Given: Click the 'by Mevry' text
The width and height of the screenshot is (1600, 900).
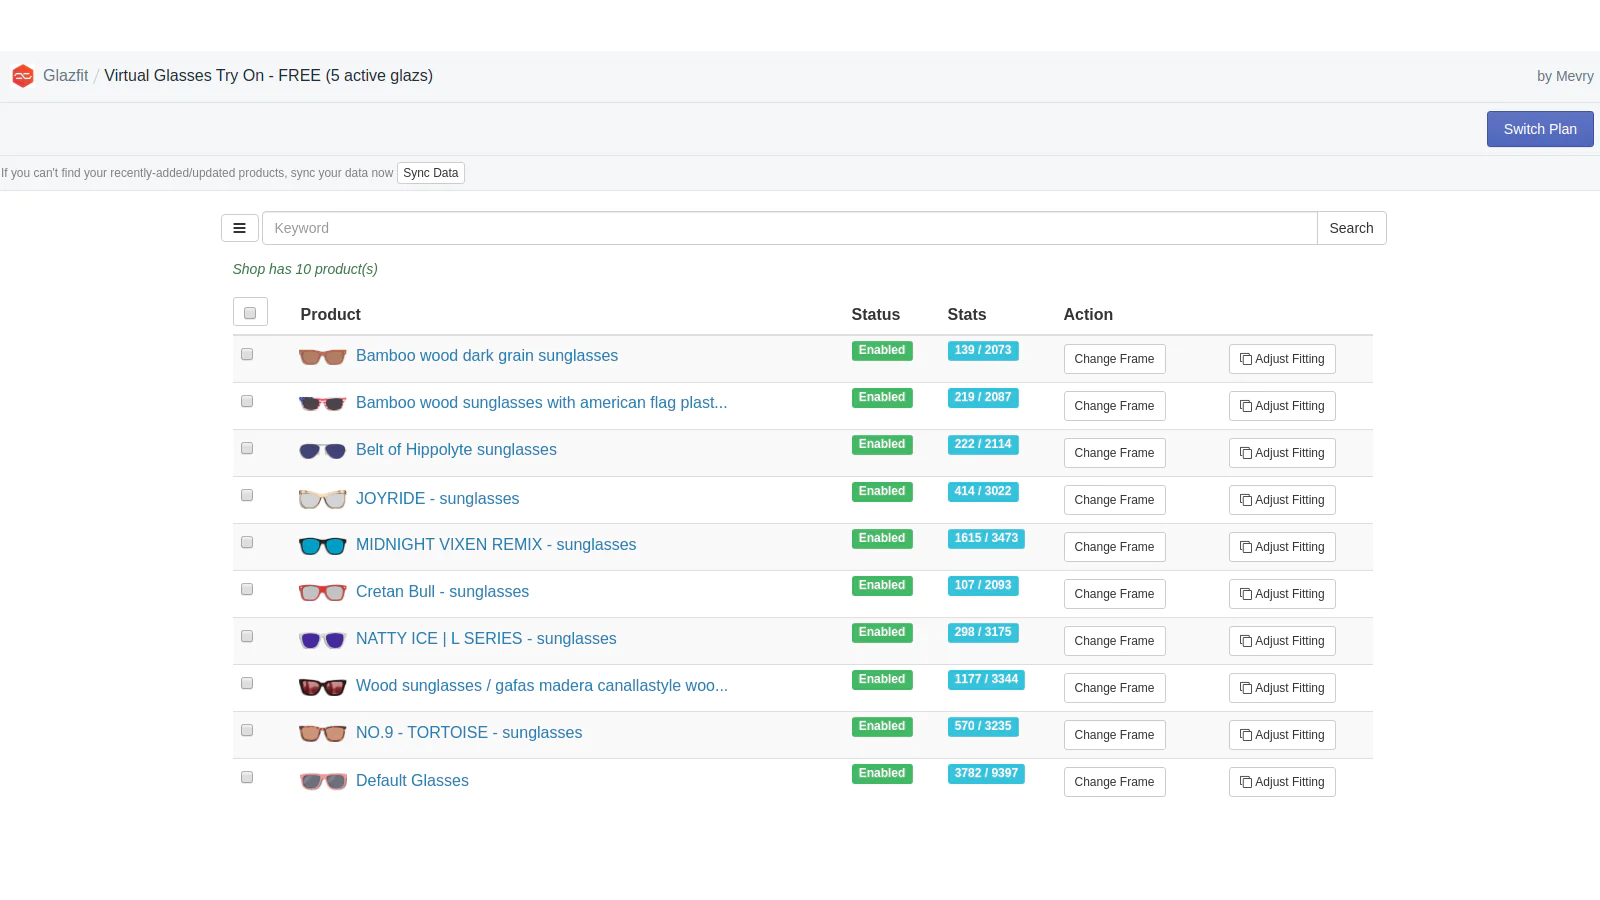Looking at the screenshot, I should point(1565,76).
